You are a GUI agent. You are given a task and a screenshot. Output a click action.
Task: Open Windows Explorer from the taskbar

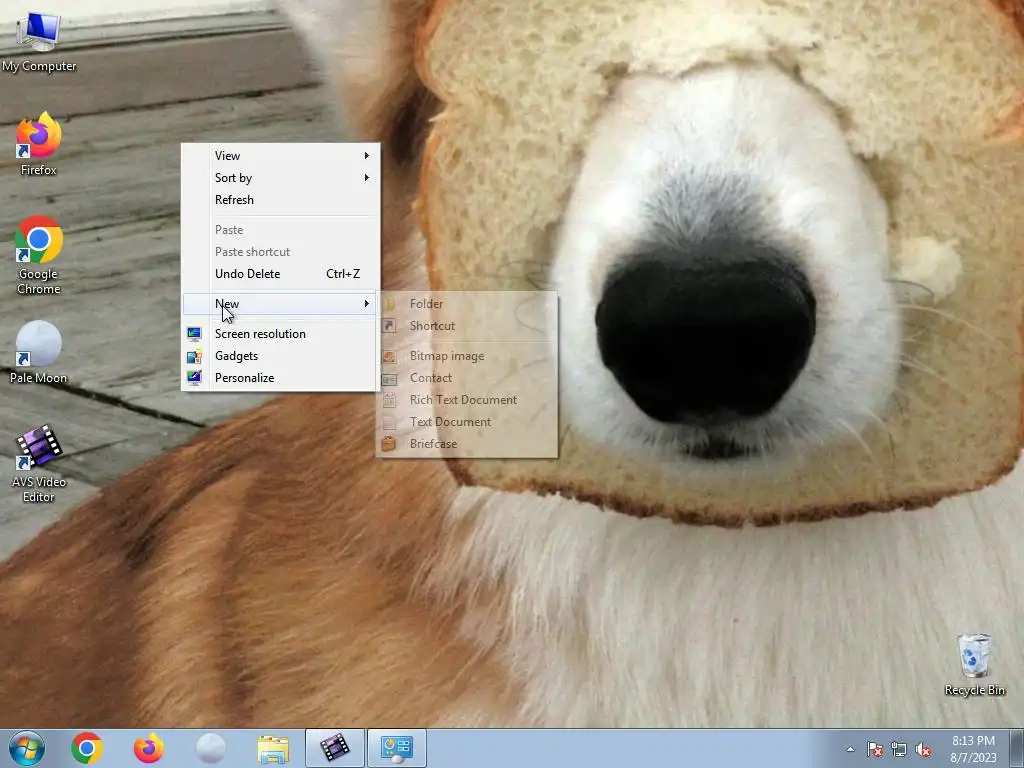pyautogui.click(x=273, y=748)
